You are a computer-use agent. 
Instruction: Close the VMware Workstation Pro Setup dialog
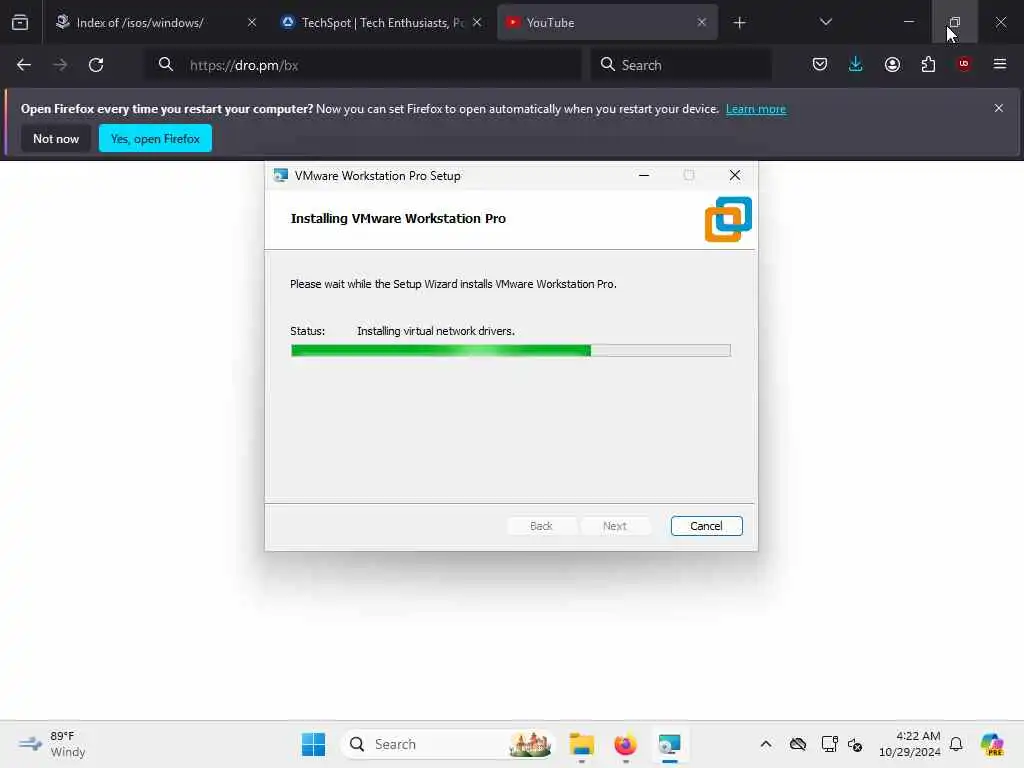(735, 175)
